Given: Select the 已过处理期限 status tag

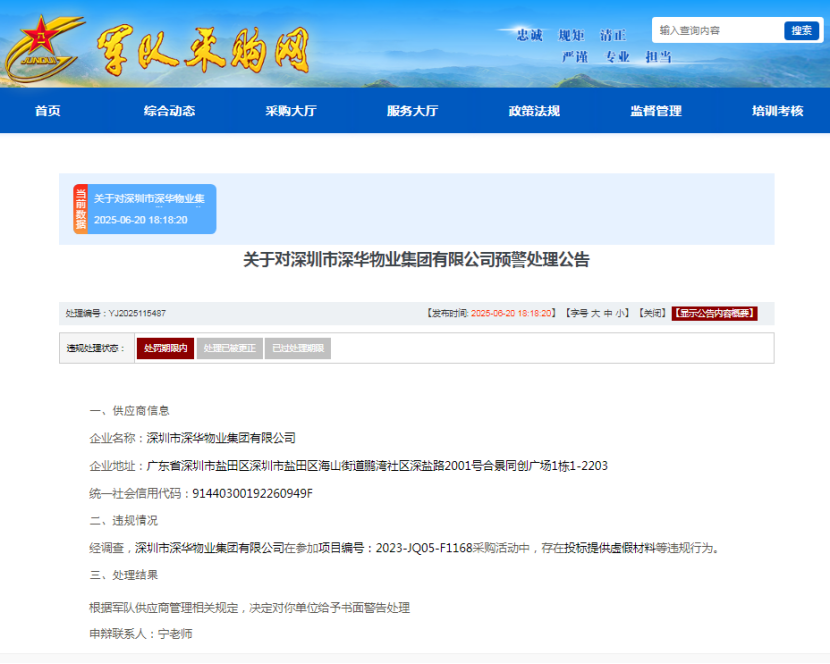Looking at the screenshot, I should [x=297, y=348].
